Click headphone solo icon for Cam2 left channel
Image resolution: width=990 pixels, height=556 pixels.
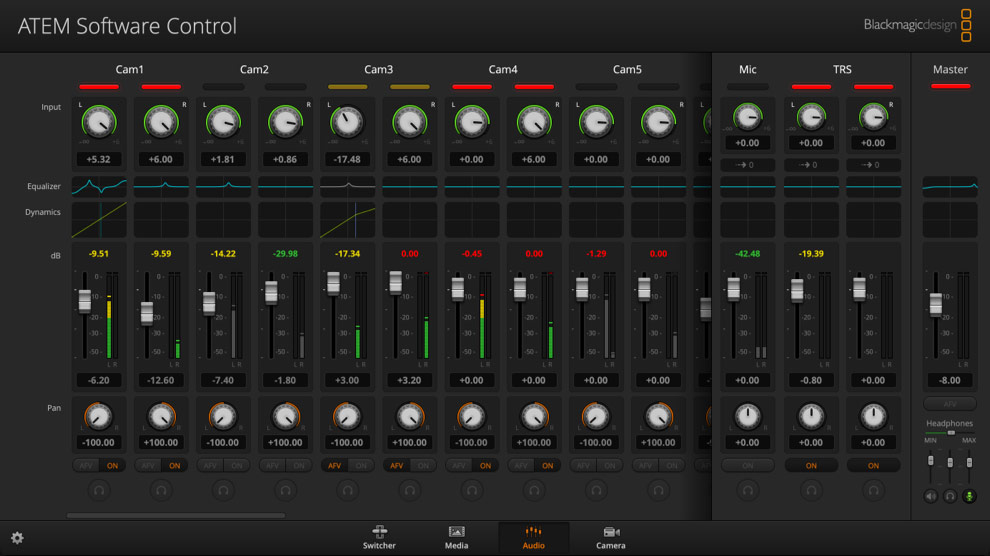tap(223, 490)
